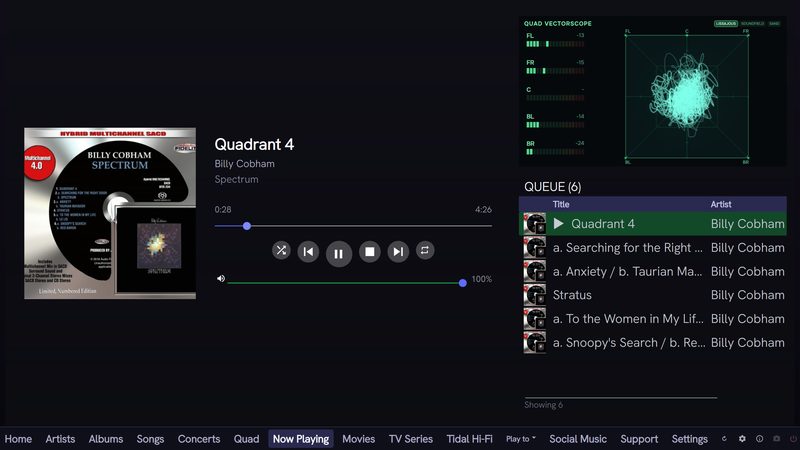Open the Movies tab
The width and height of the screenshot is (800, 450).
coord(359,439)
